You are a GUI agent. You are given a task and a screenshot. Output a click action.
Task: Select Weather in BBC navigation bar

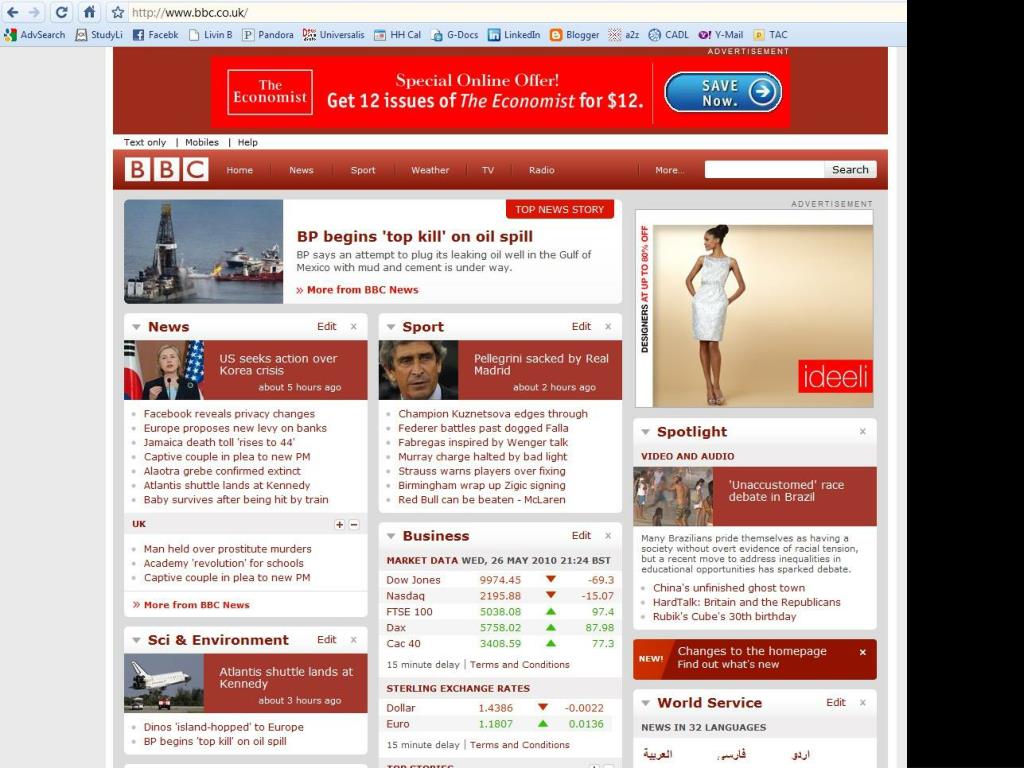(430, 170)
